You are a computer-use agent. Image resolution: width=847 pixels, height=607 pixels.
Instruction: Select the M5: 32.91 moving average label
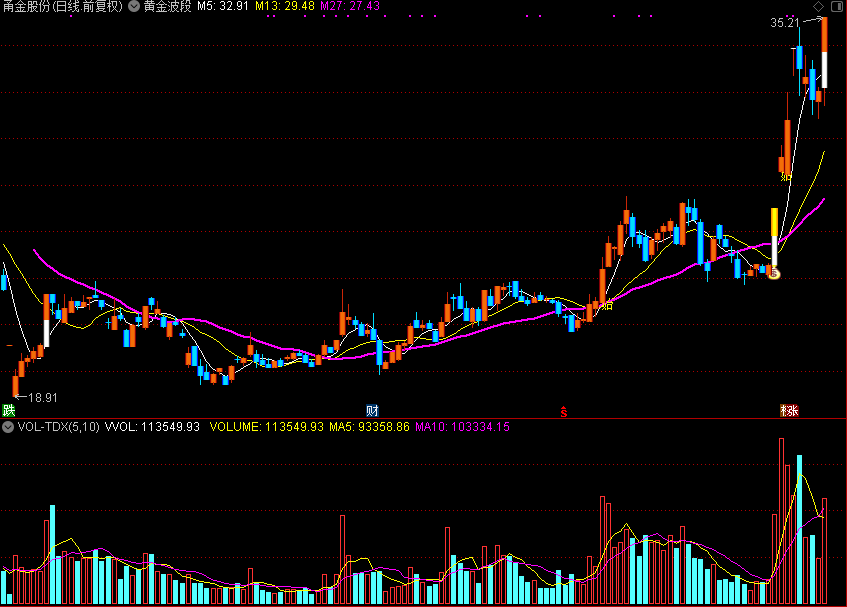(x=223, y=6)
